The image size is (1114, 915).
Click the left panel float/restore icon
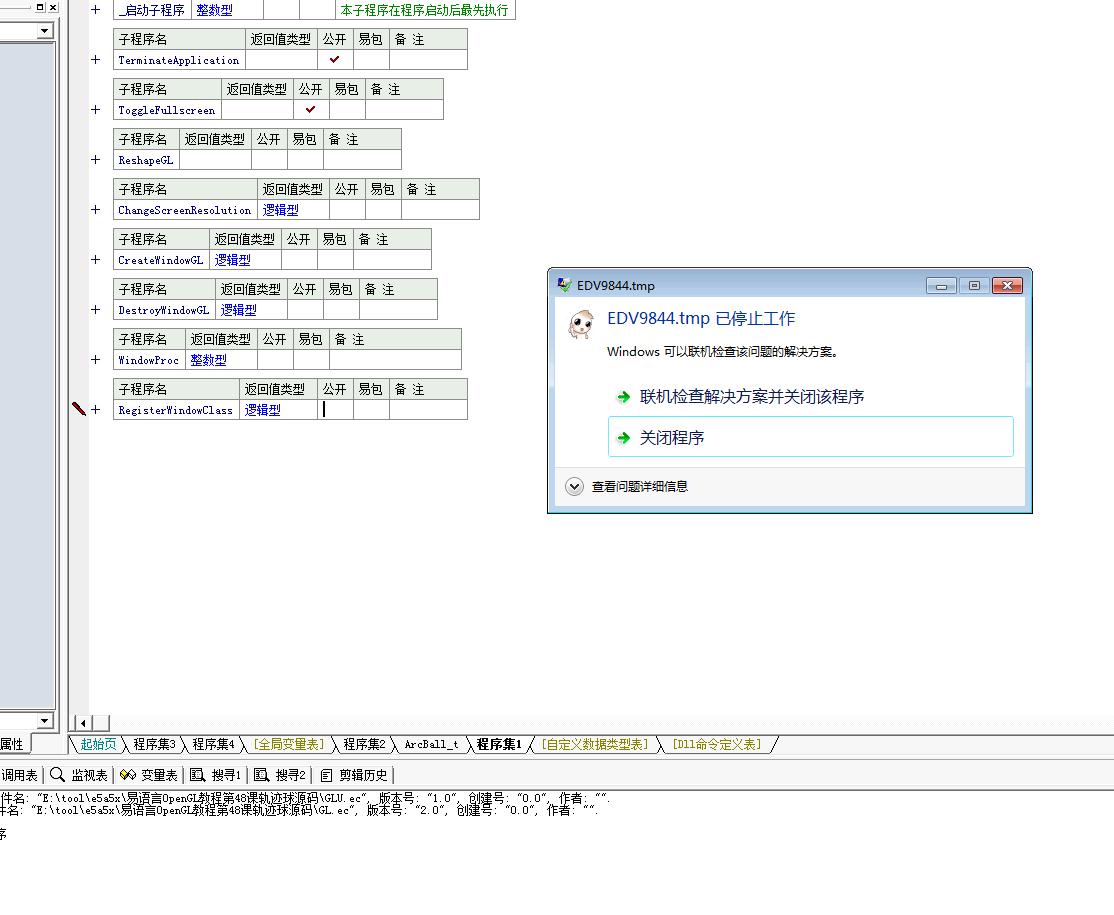click(41, 7)
